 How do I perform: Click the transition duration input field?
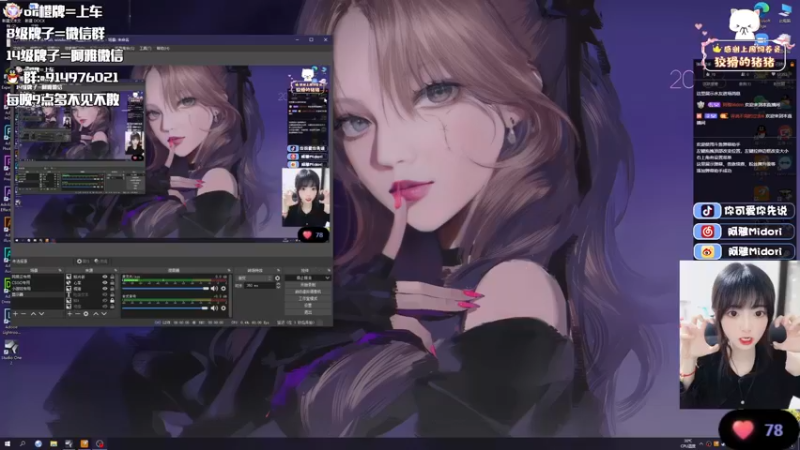(x=260, y=286)
